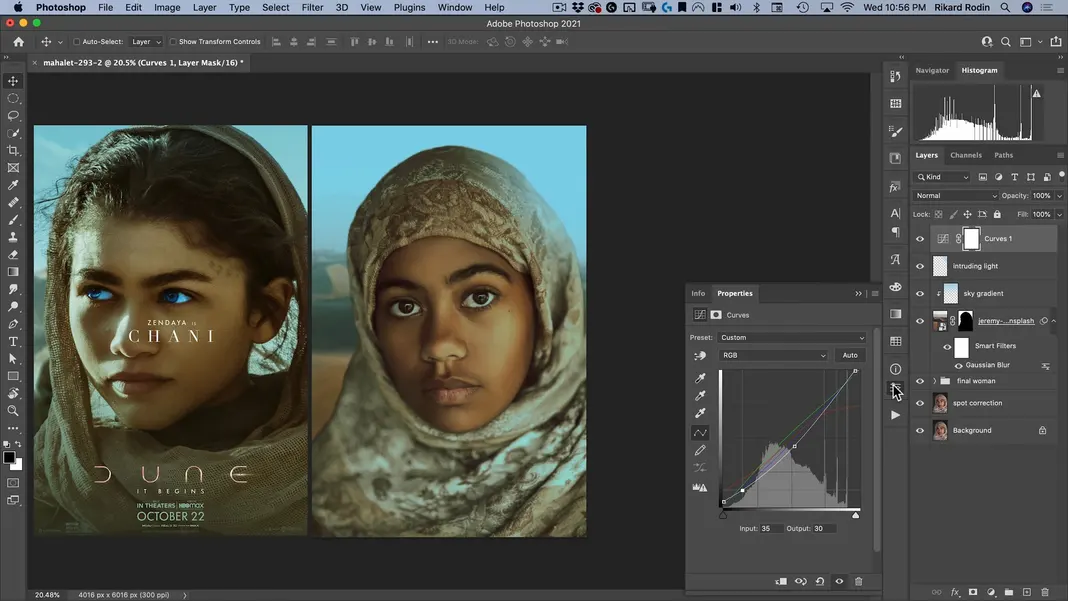This screenshot has width=1068, height=601.
Task: Open the Preset Custom dropdown
Action: [x=791, y=337]
